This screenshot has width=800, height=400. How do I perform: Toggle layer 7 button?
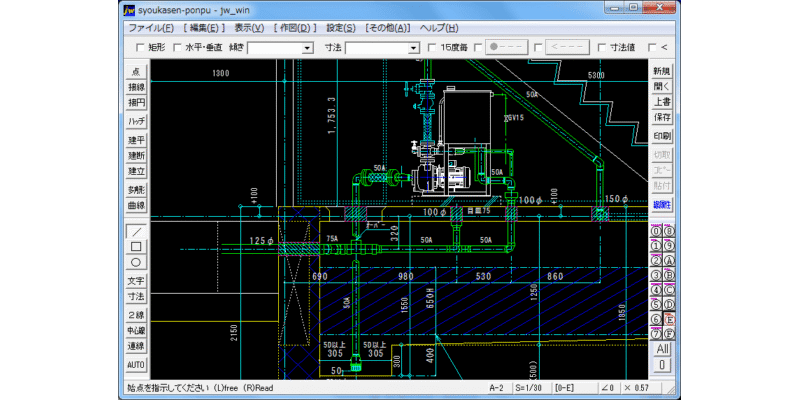656,334
